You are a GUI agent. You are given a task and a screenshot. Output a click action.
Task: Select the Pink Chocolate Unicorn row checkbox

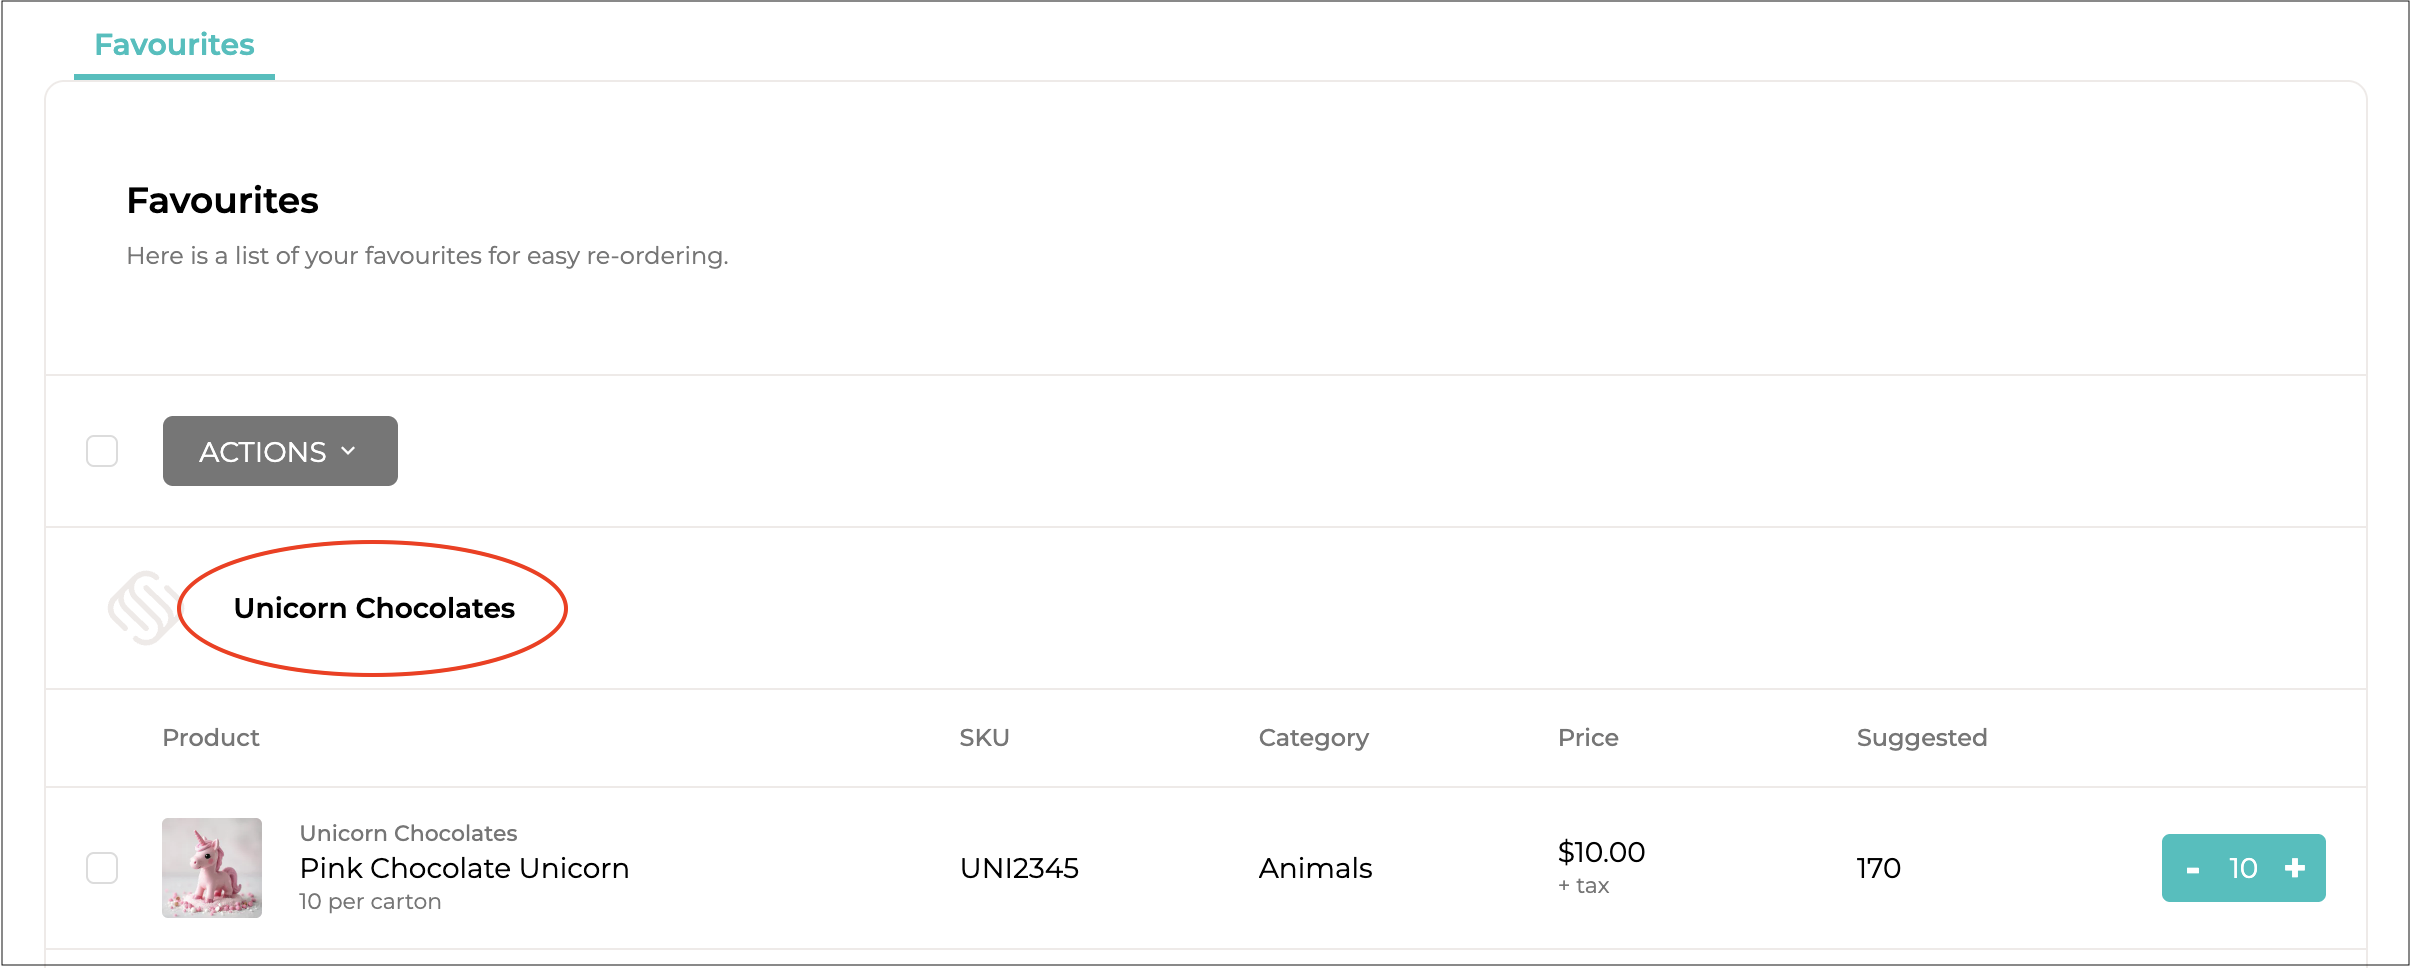coord(102,868)
